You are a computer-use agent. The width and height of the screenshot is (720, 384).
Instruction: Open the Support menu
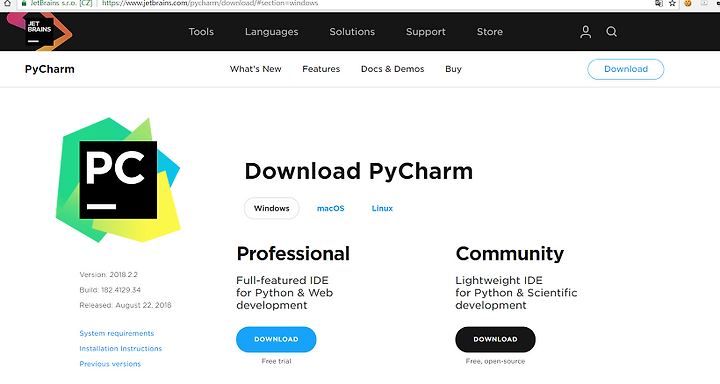click(x=426, y=32)
